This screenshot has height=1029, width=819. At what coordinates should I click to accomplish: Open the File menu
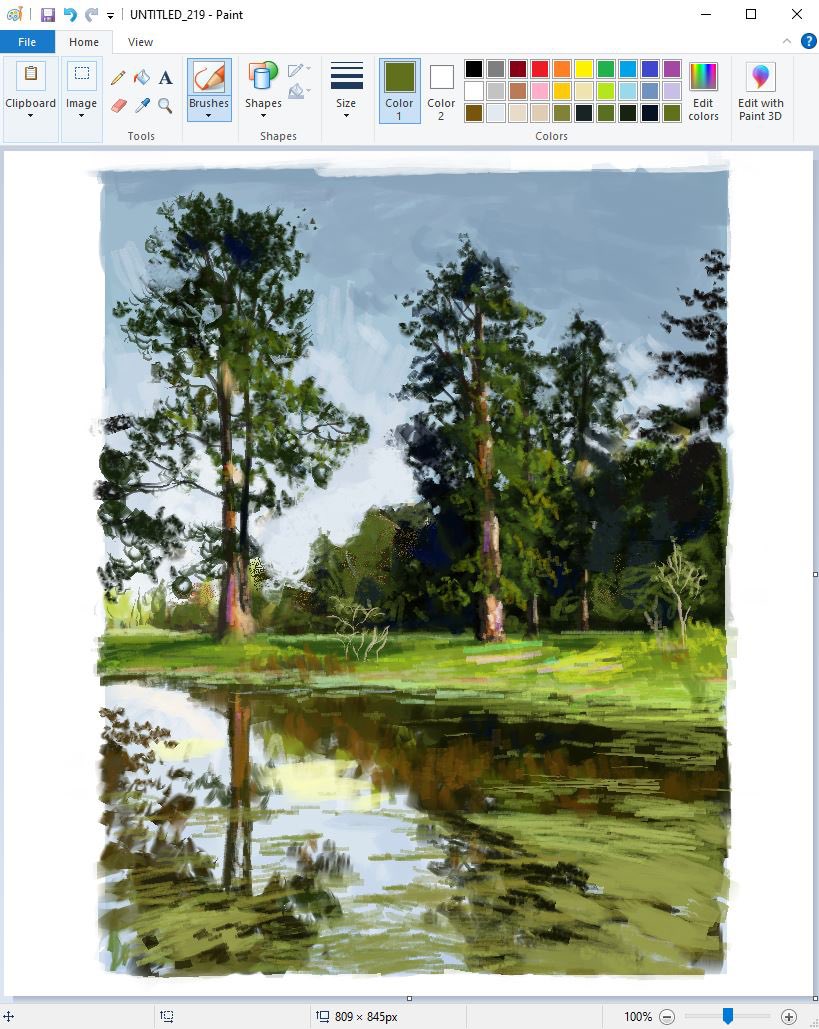pyautogui.click(x=27, y=42)
